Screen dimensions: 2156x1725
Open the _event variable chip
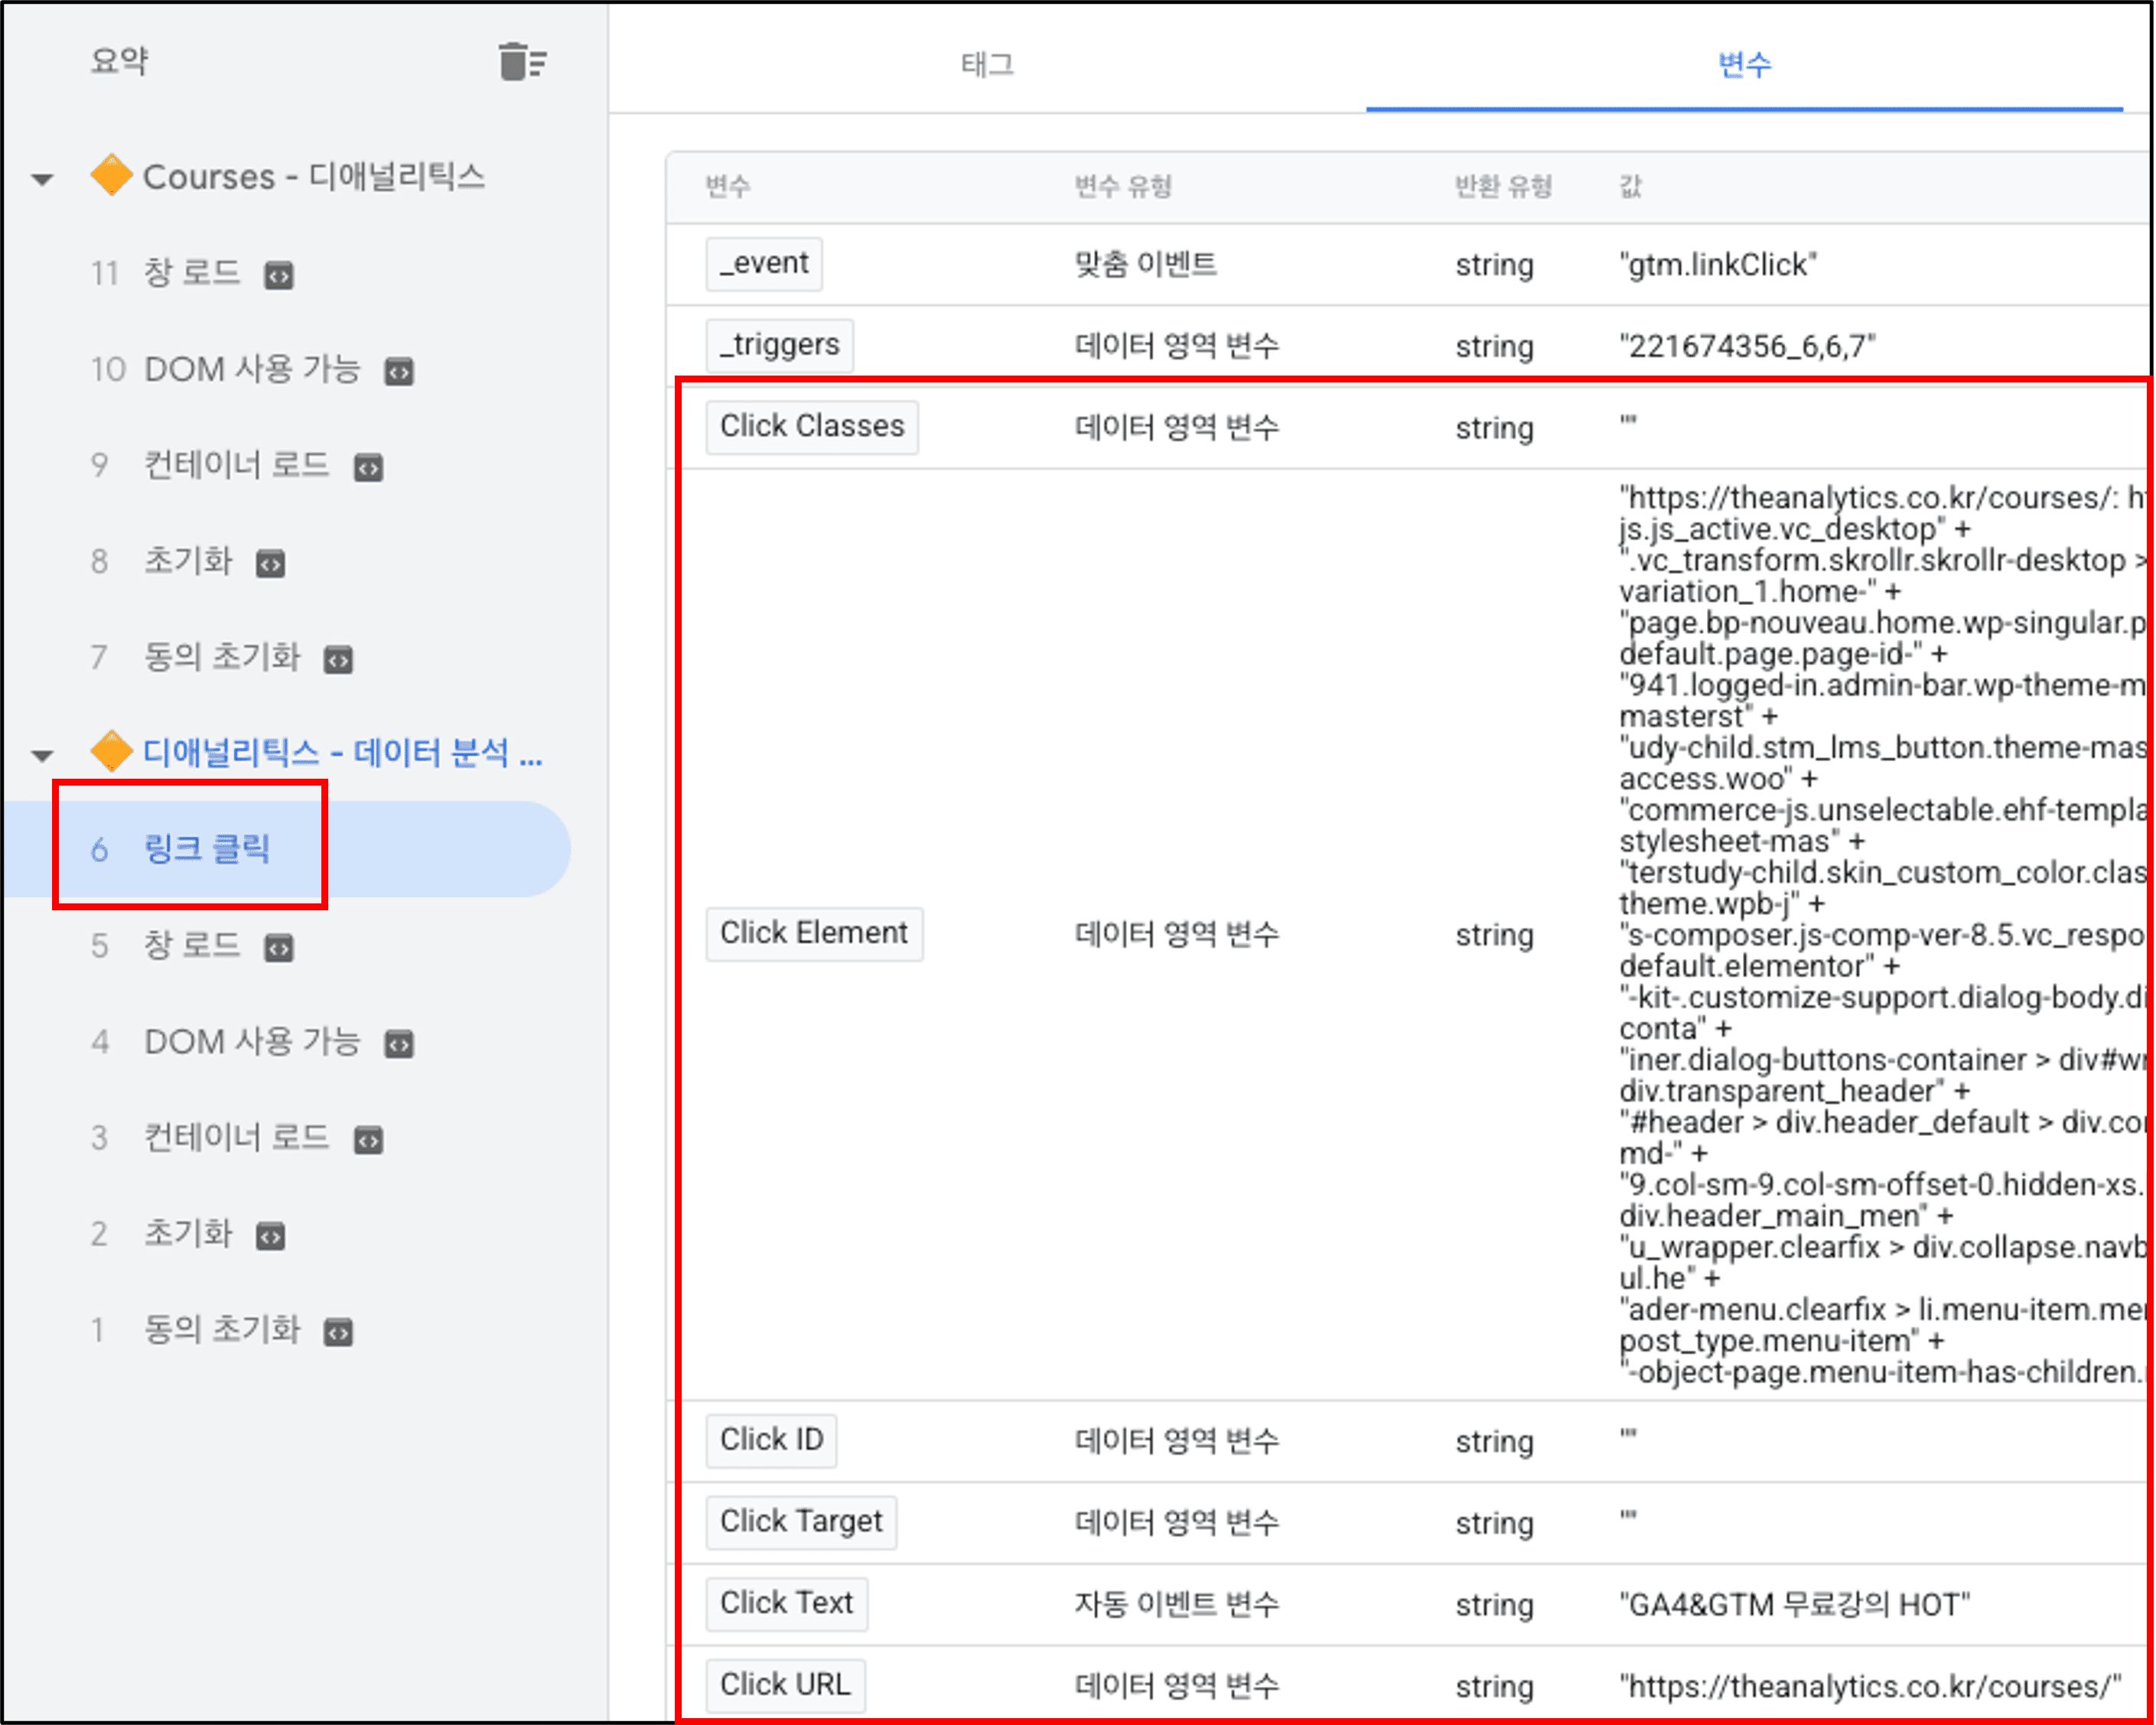[x=764, y=264]
